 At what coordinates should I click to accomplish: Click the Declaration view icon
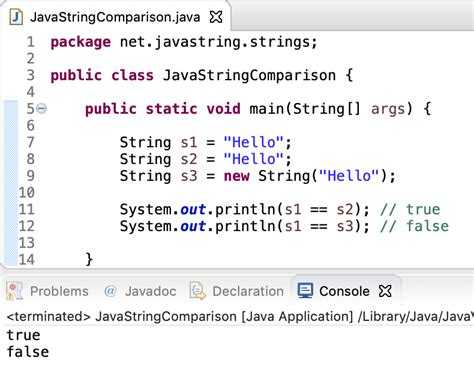198,291
